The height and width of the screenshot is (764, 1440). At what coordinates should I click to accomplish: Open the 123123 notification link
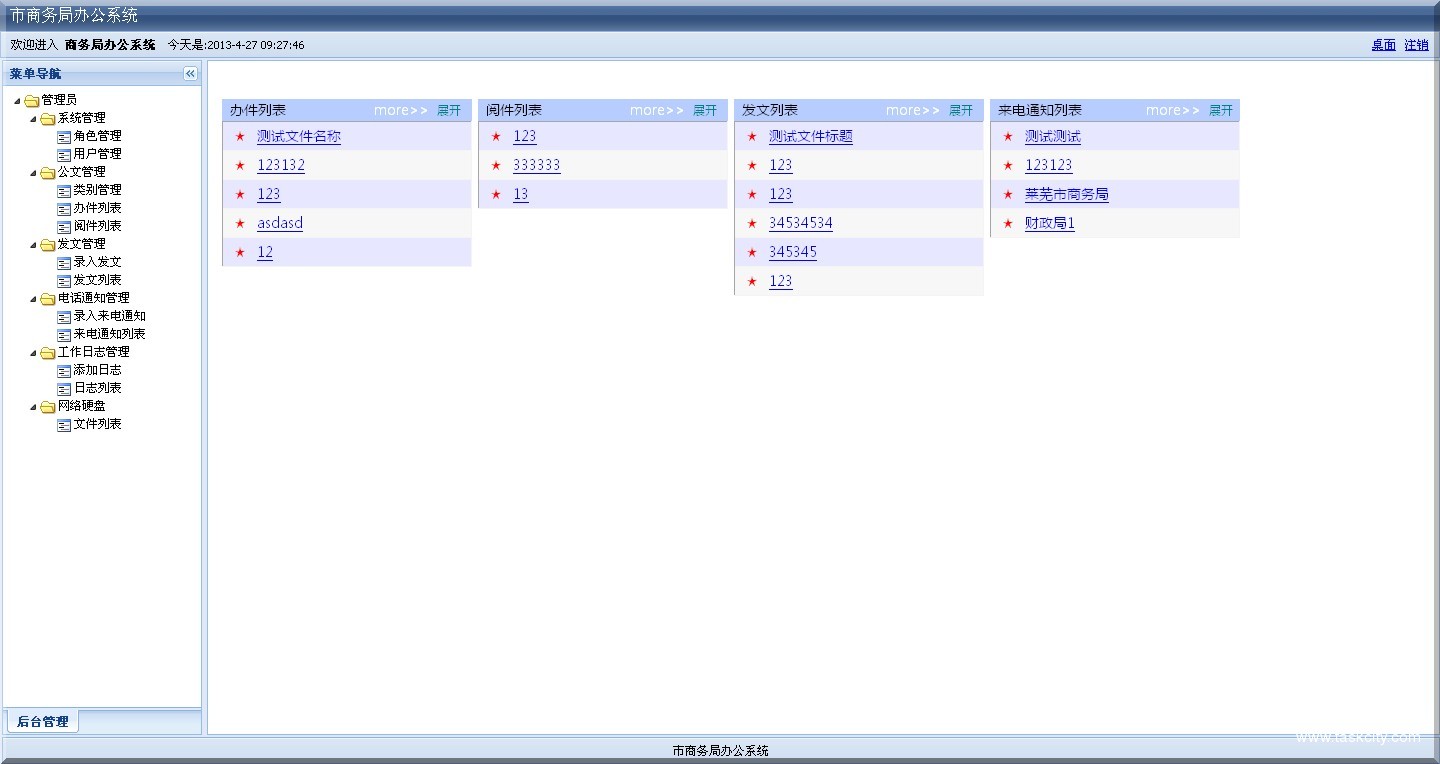(x=1049, y=165)
